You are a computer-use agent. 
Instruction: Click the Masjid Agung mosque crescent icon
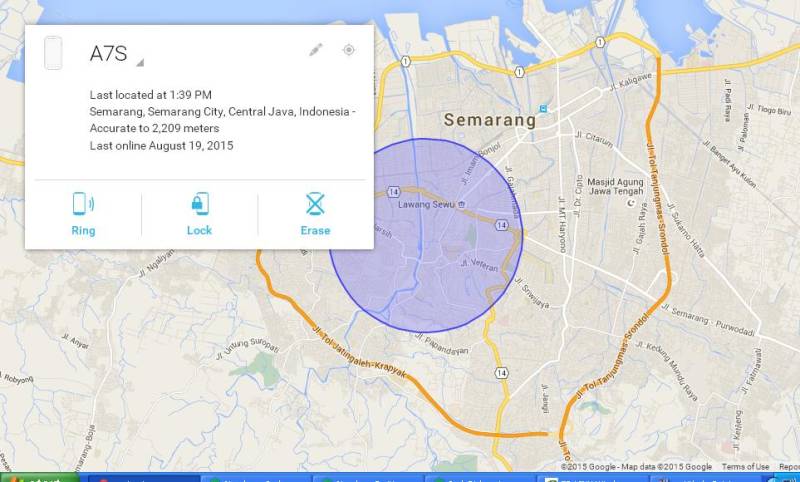click(631, 203)
